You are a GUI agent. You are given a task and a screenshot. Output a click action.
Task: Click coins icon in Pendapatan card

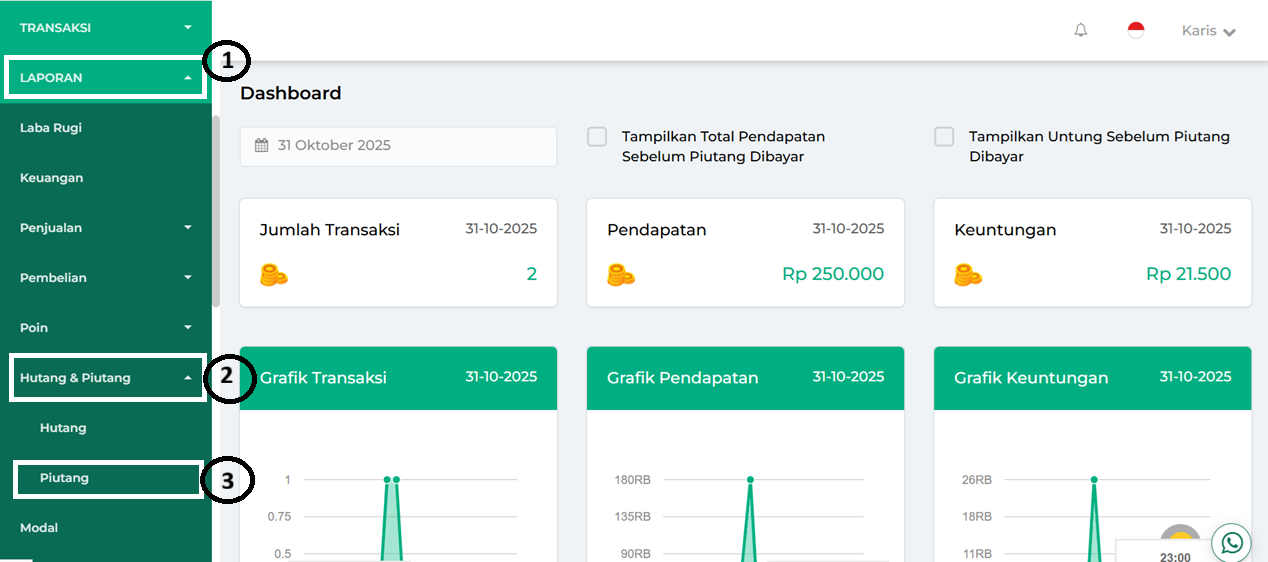click(621, 275)
